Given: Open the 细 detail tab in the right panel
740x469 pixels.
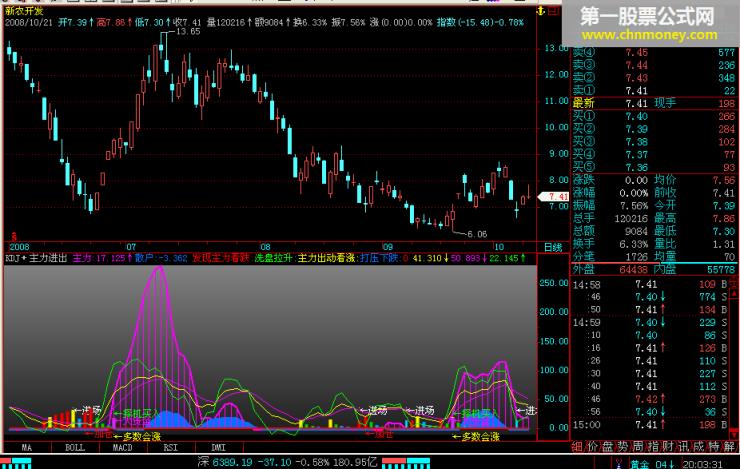Looking at the screenshot, I should 577,446.
